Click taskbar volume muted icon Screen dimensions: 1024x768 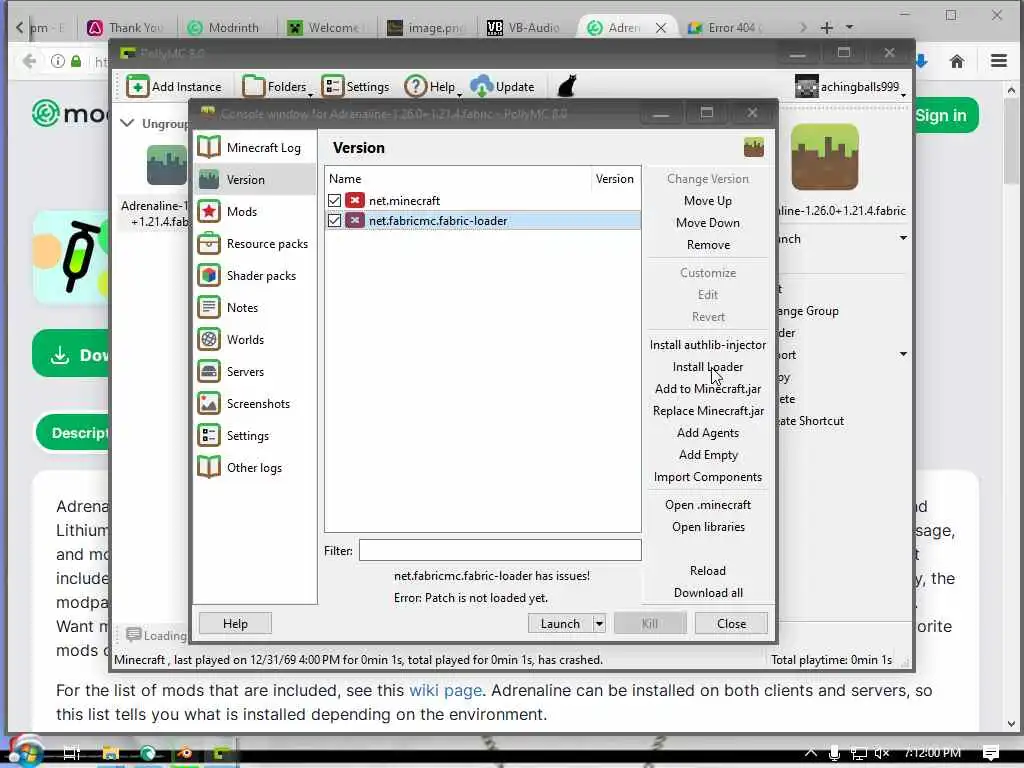coord(882,753)
